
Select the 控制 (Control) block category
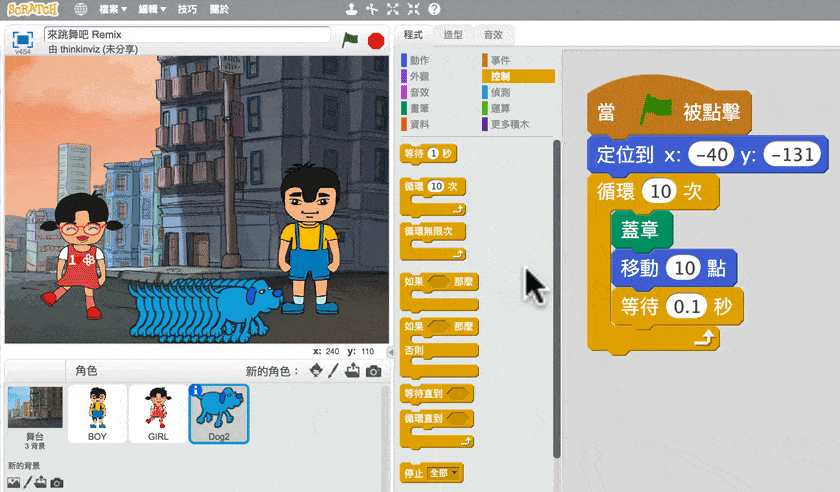518,76
